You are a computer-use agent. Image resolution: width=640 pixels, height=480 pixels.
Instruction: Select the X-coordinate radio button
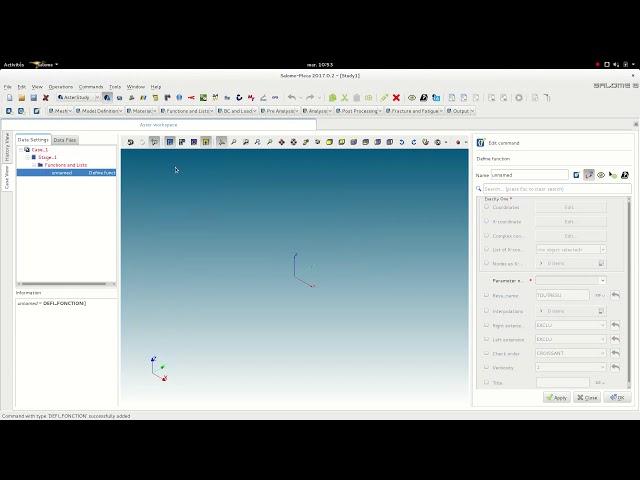pos(486,221)
